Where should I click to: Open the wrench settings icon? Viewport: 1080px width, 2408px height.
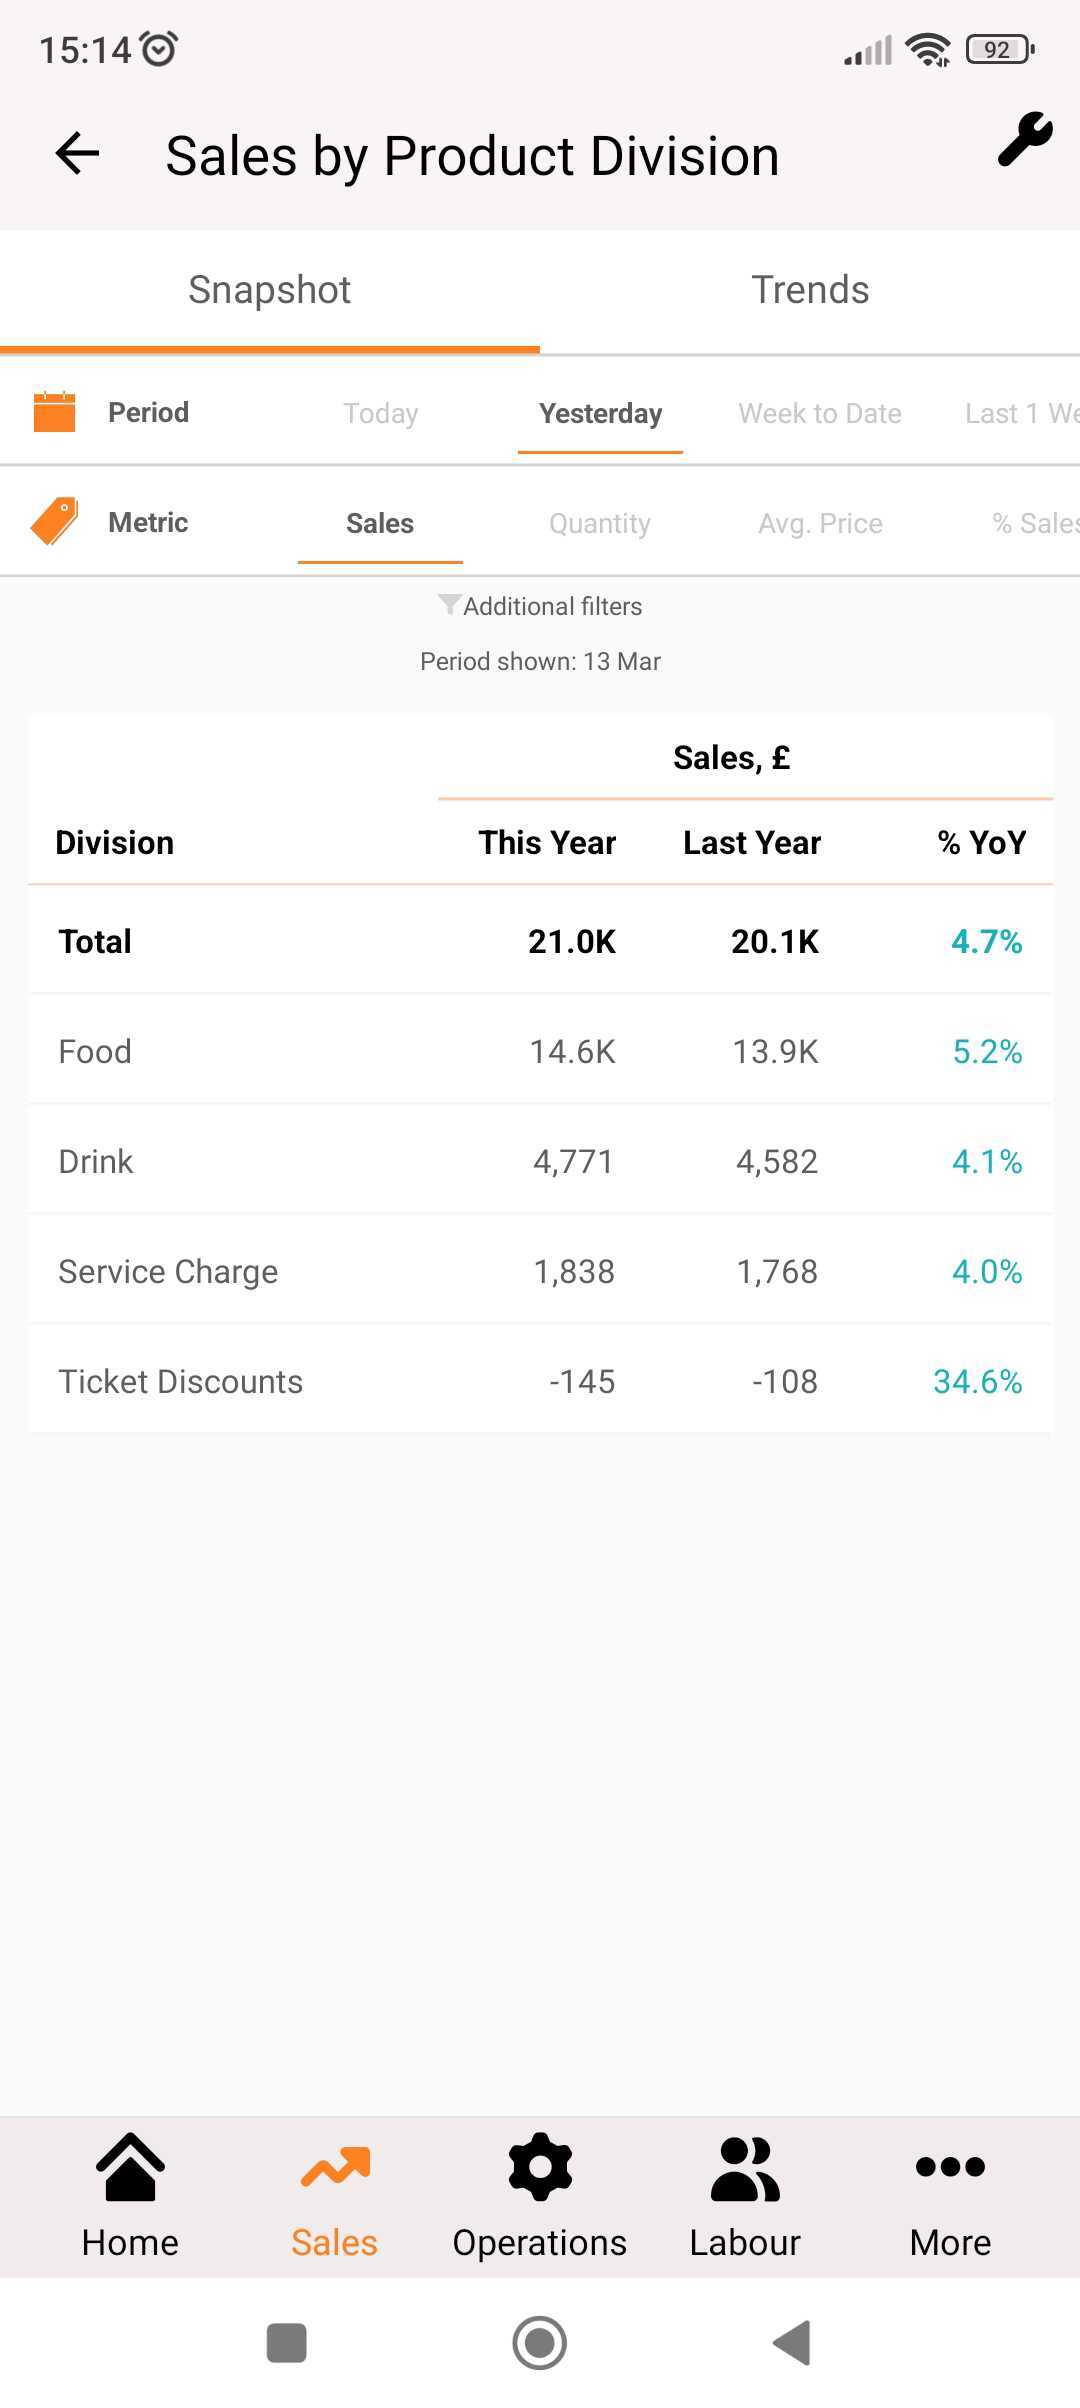tap(1025, 139)
